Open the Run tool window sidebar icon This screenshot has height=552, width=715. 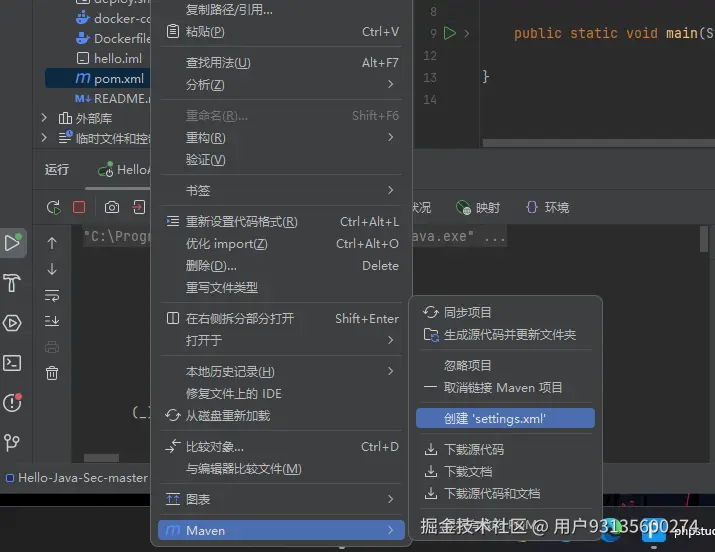tap(12, 242)
